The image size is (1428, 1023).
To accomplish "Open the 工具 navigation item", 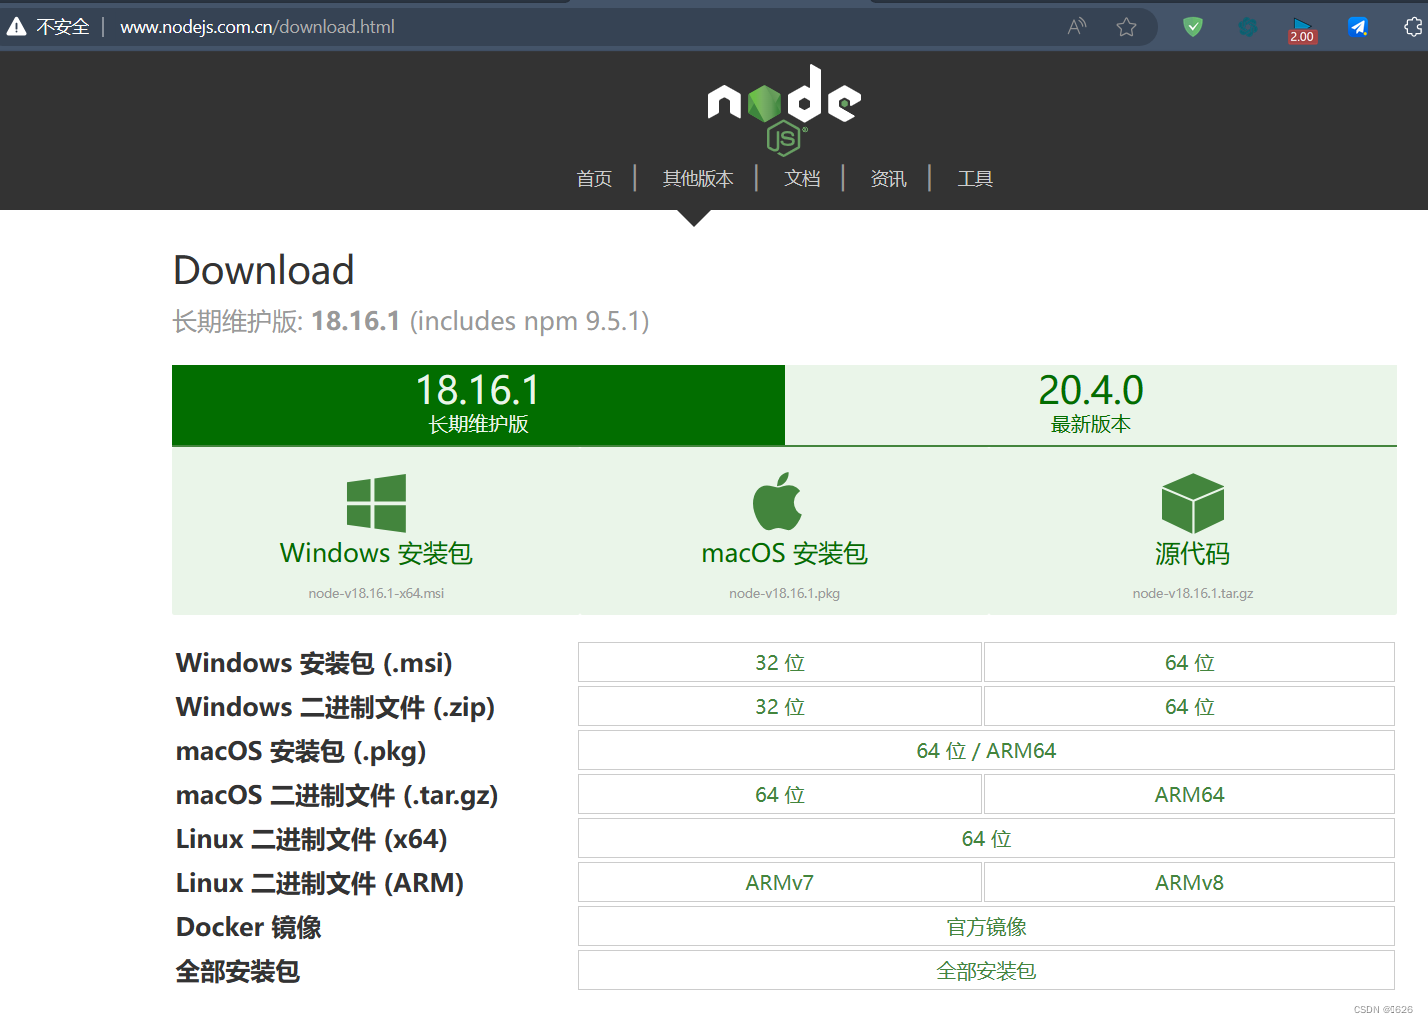I will [x=975, y=178].
